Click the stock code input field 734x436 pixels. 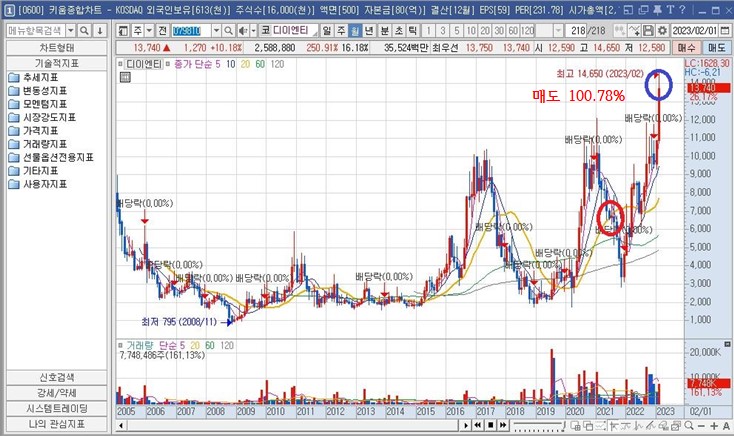[x=191, y=31]
